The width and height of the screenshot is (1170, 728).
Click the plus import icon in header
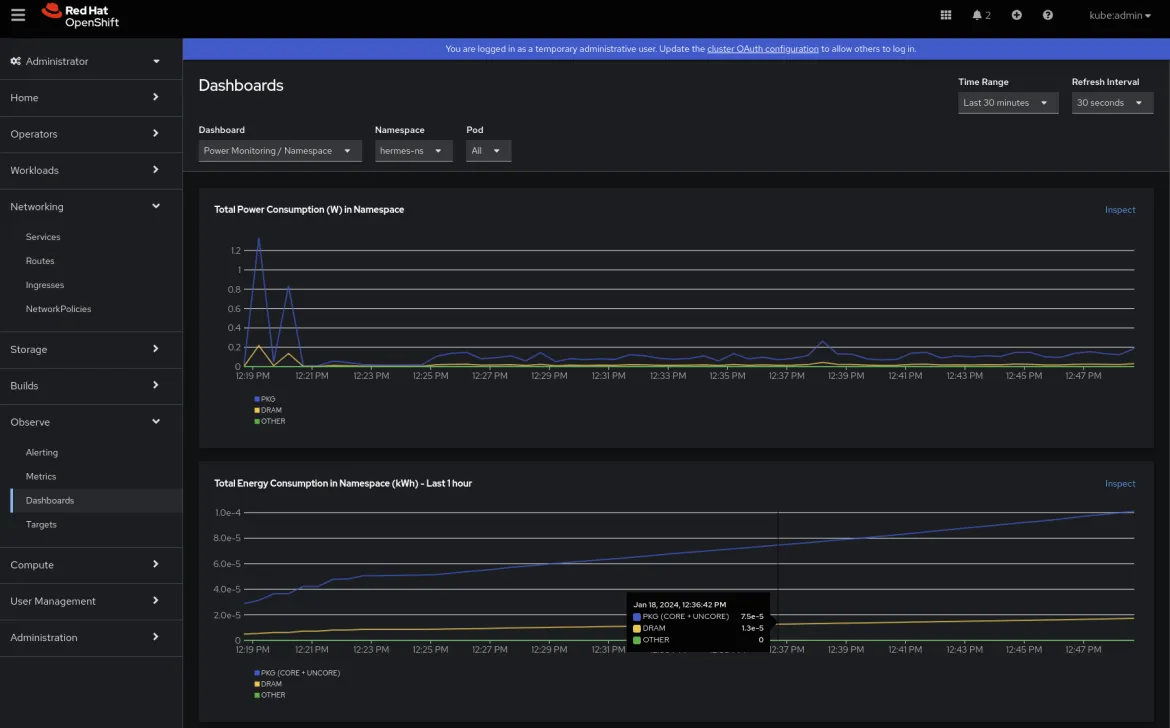(x=1016, y=15)
